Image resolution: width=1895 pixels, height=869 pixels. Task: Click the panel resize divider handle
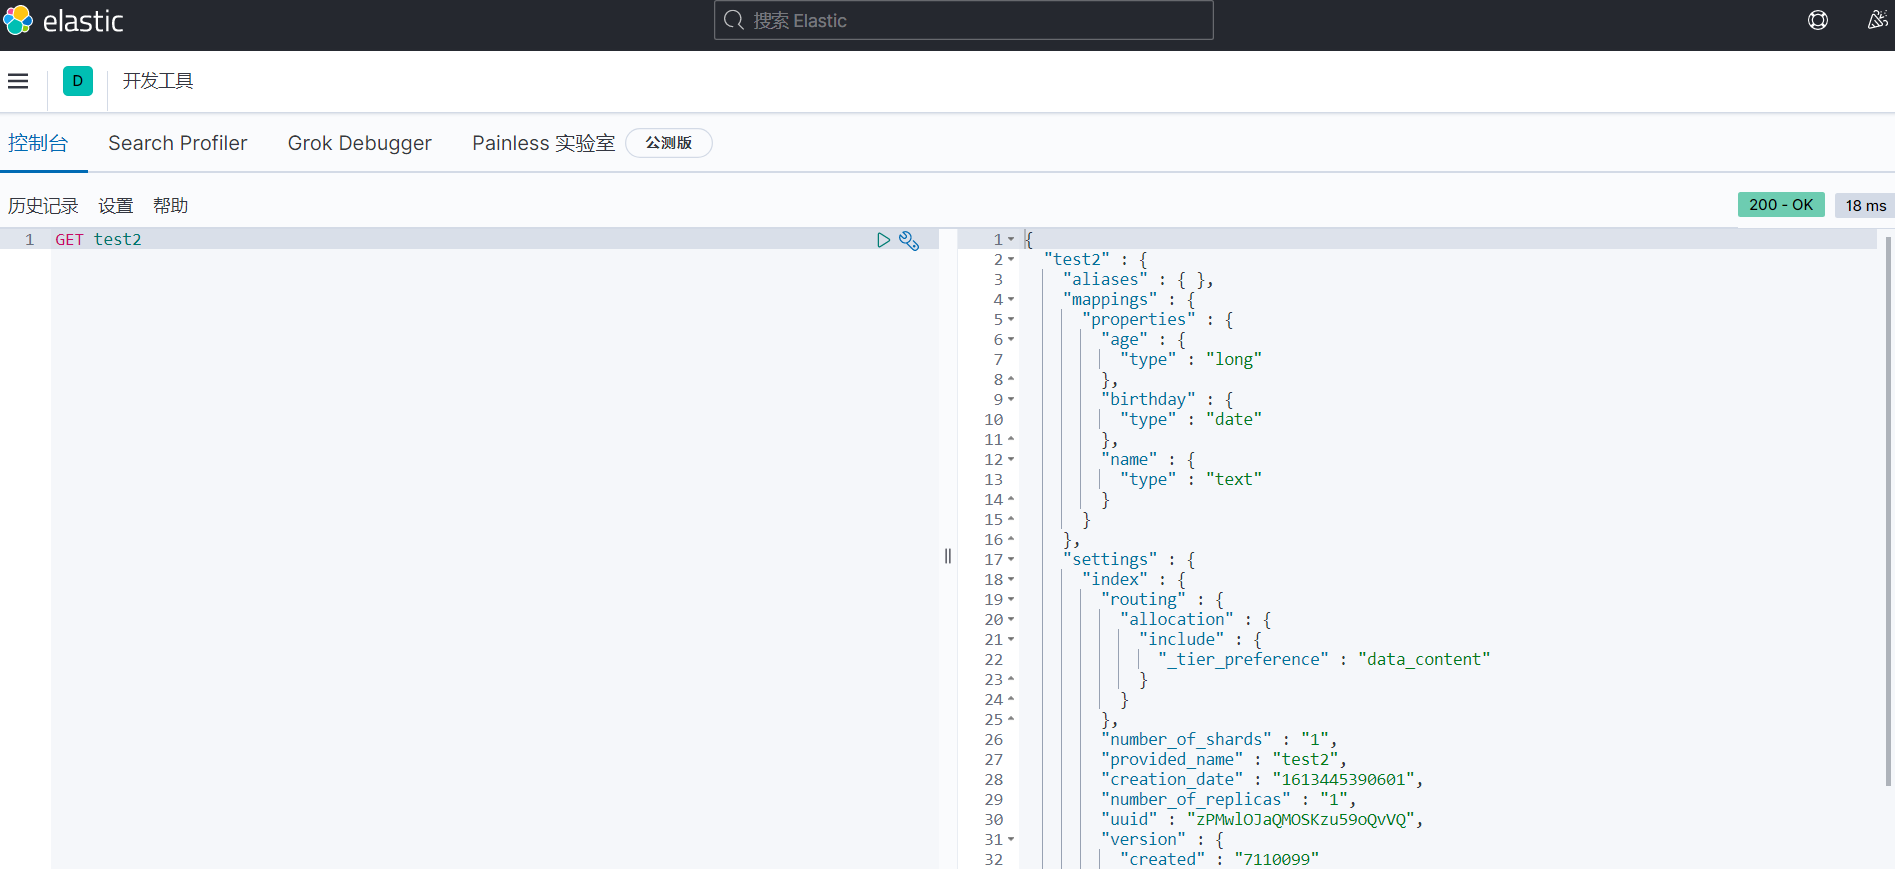click(x=948, y=556)
